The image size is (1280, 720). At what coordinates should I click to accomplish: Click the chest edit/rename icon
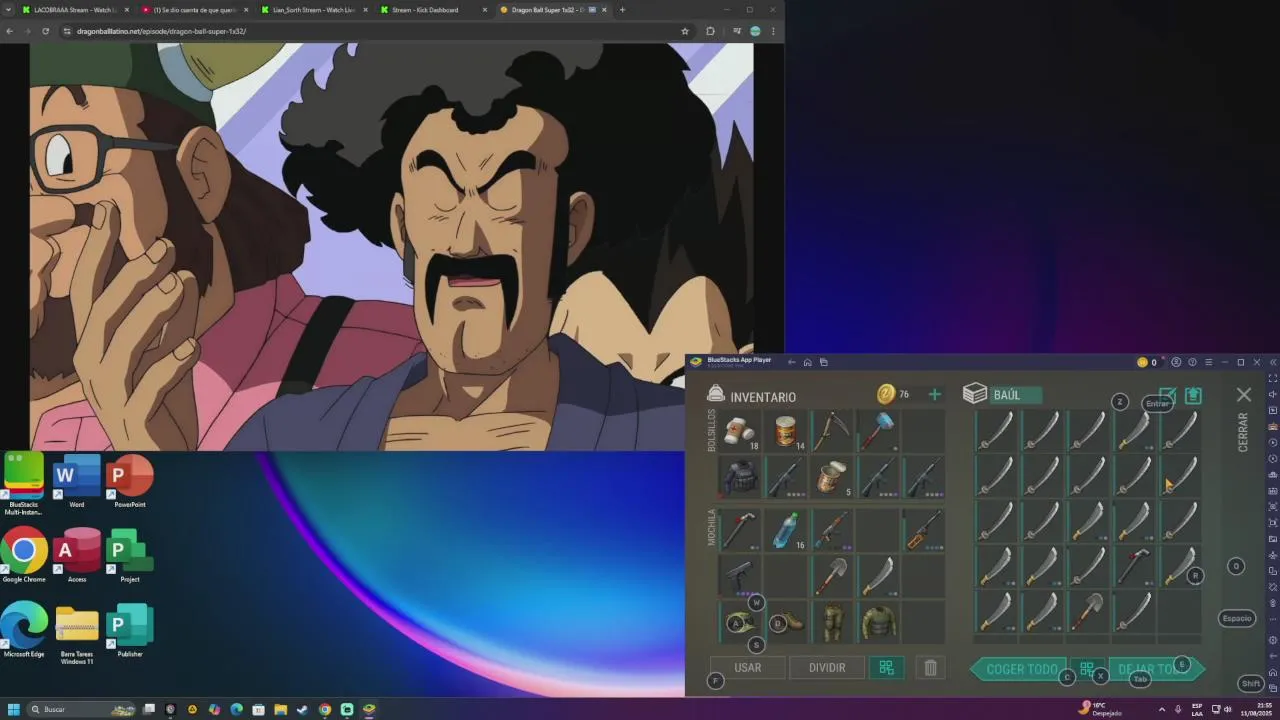pos(1167,397)
